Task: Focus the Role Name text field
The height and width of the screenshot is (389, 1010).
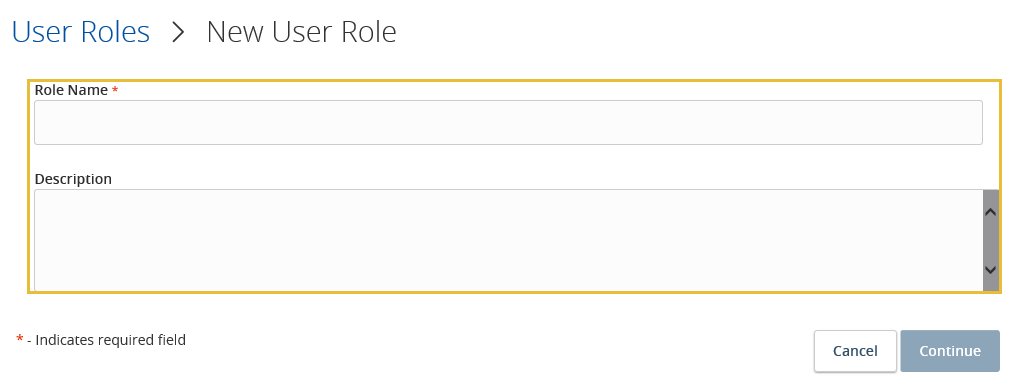Action: point(508,122)
